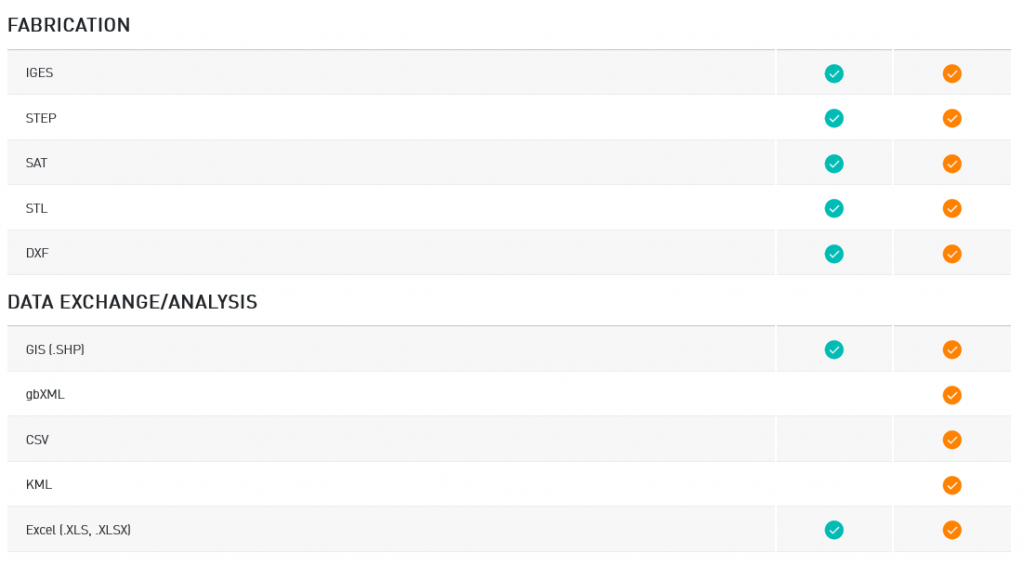
Task: Click the orange checkmark for gbXML
Action: click(x=952, y=395)
